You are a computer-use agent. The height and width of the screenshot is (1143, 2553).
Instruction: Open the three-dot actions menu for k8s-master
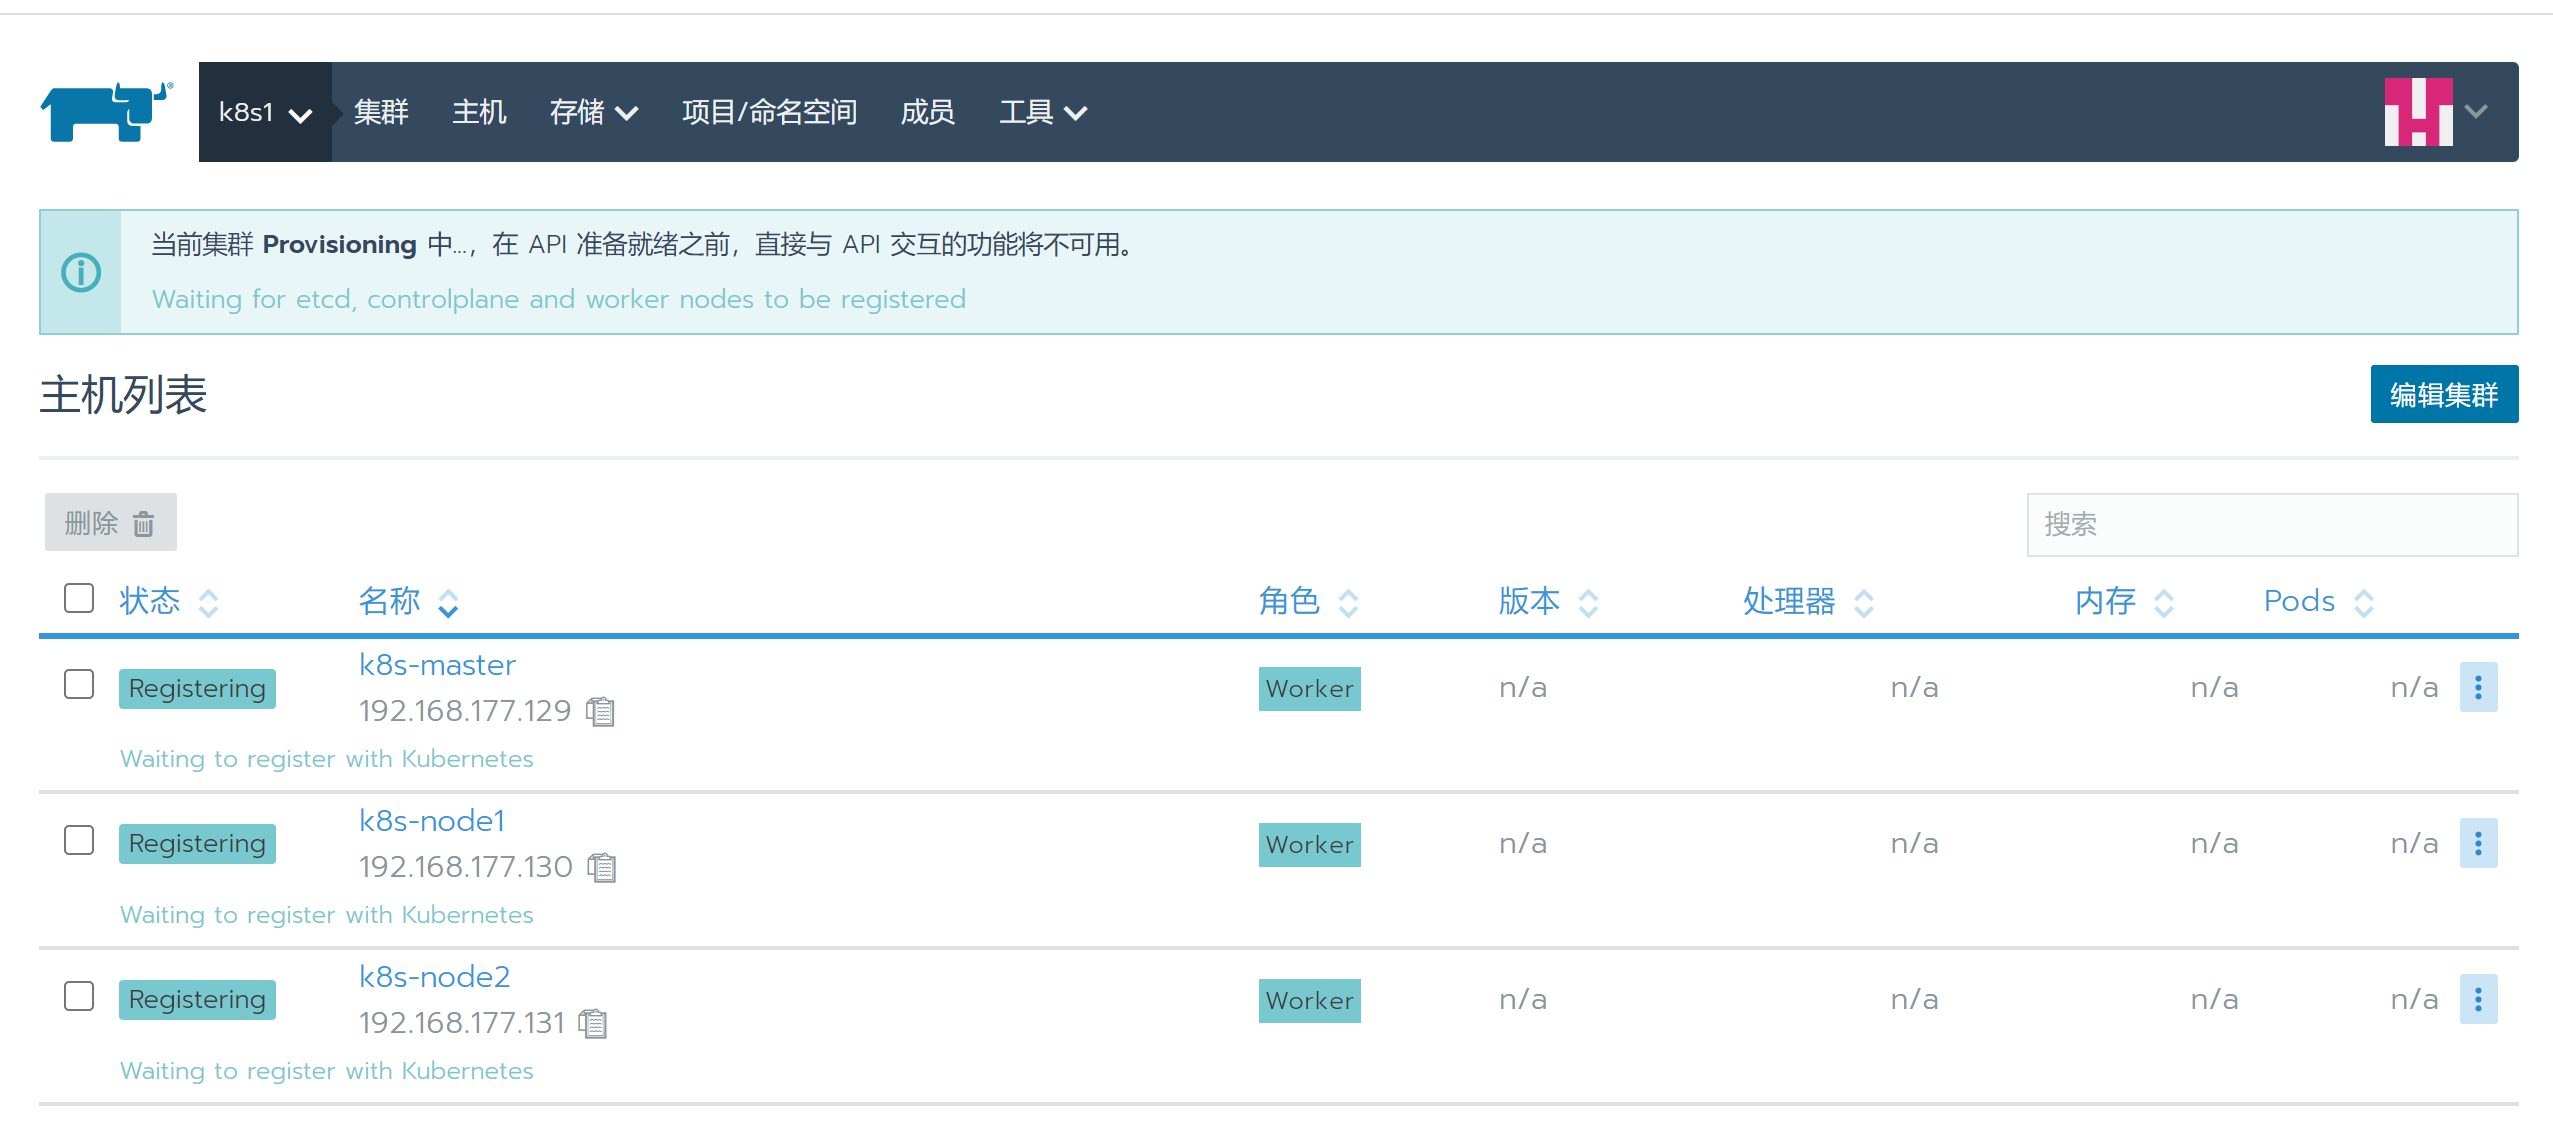2477,687
